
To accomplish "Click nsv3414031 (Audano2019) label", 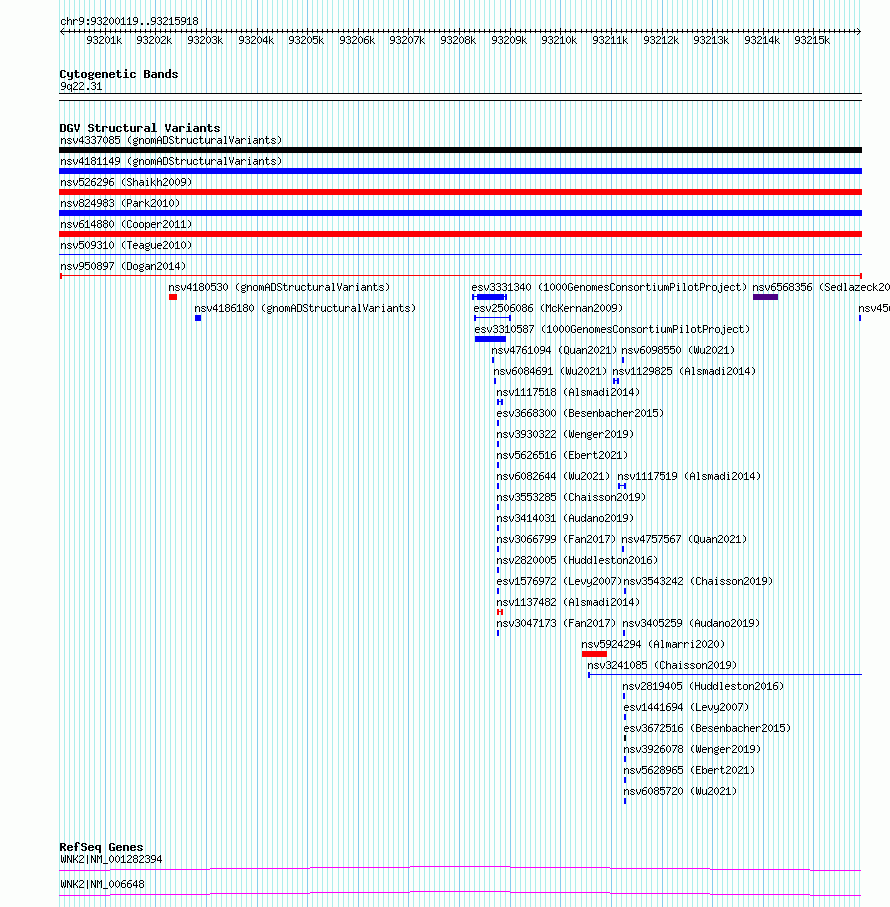I will click(565, 518).
